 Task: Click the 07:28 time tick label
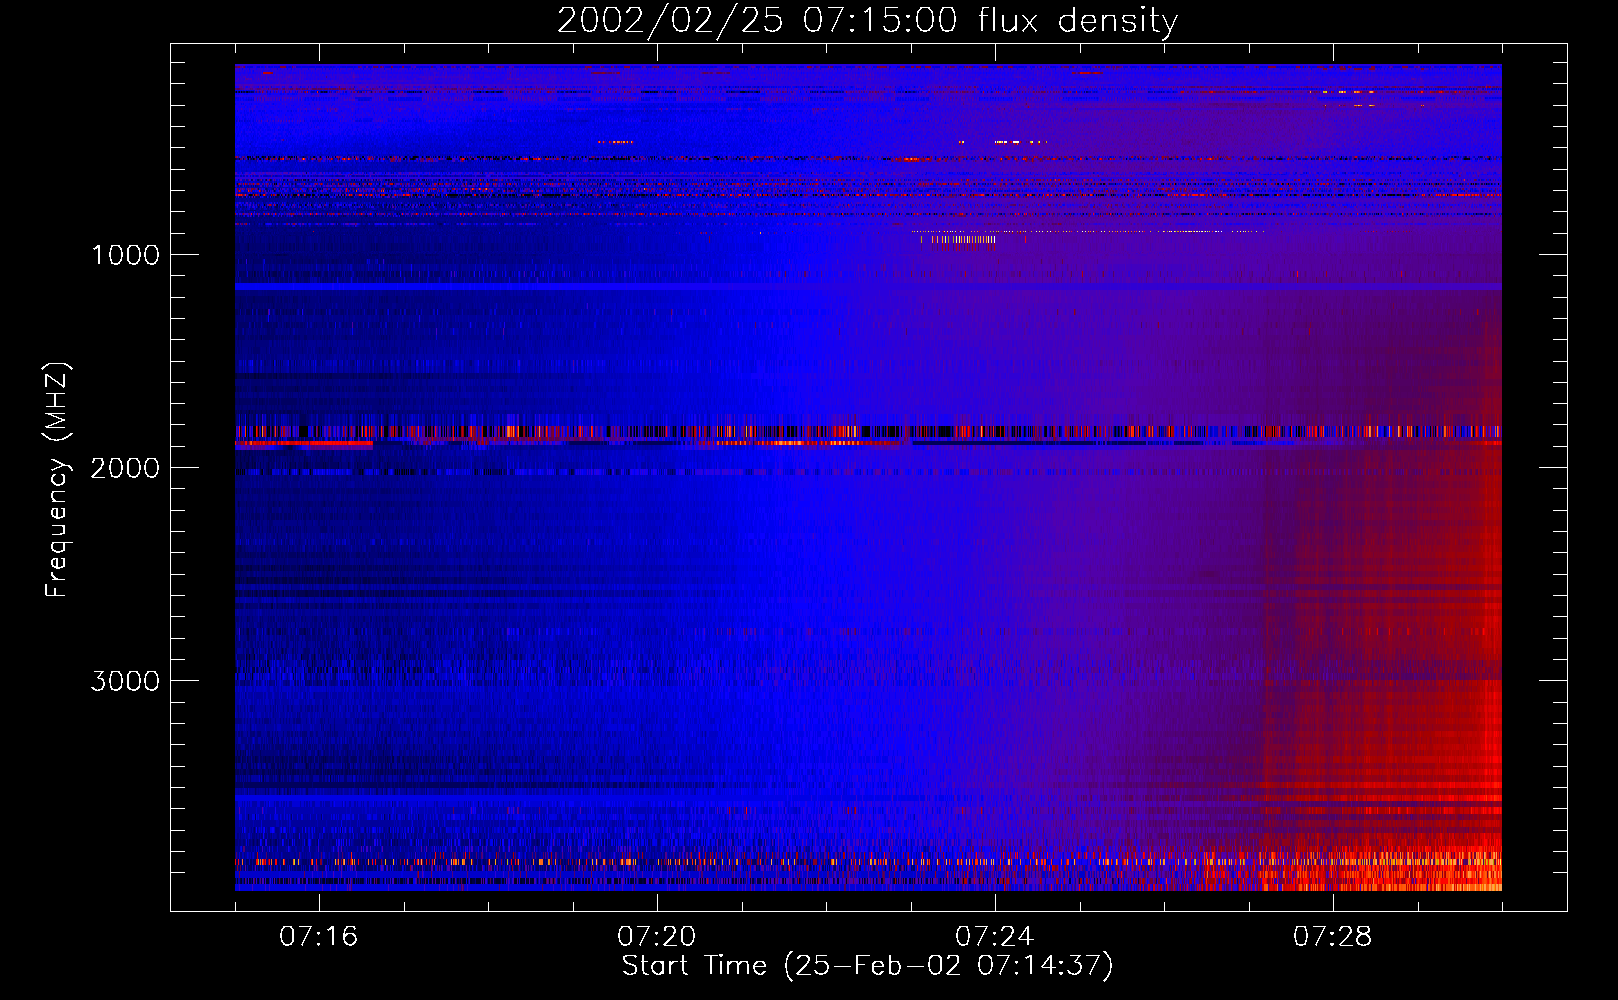[1333, 937]
